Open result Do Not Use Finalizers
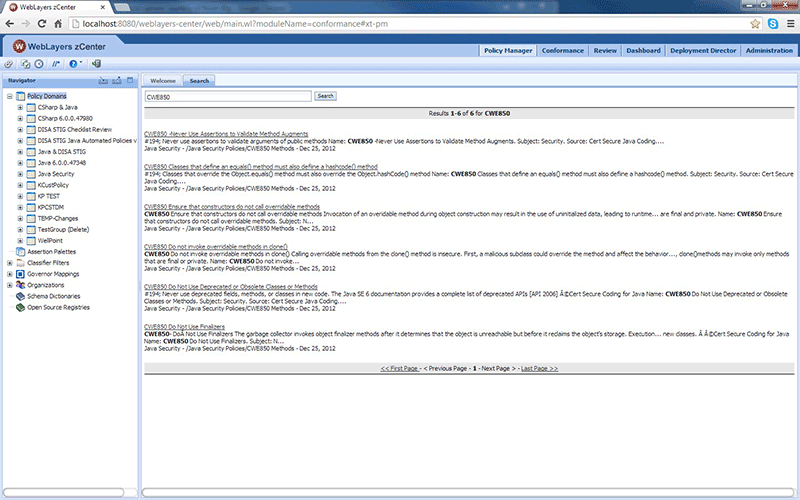Screen dimensions: 800x500 tap(184, 327)
